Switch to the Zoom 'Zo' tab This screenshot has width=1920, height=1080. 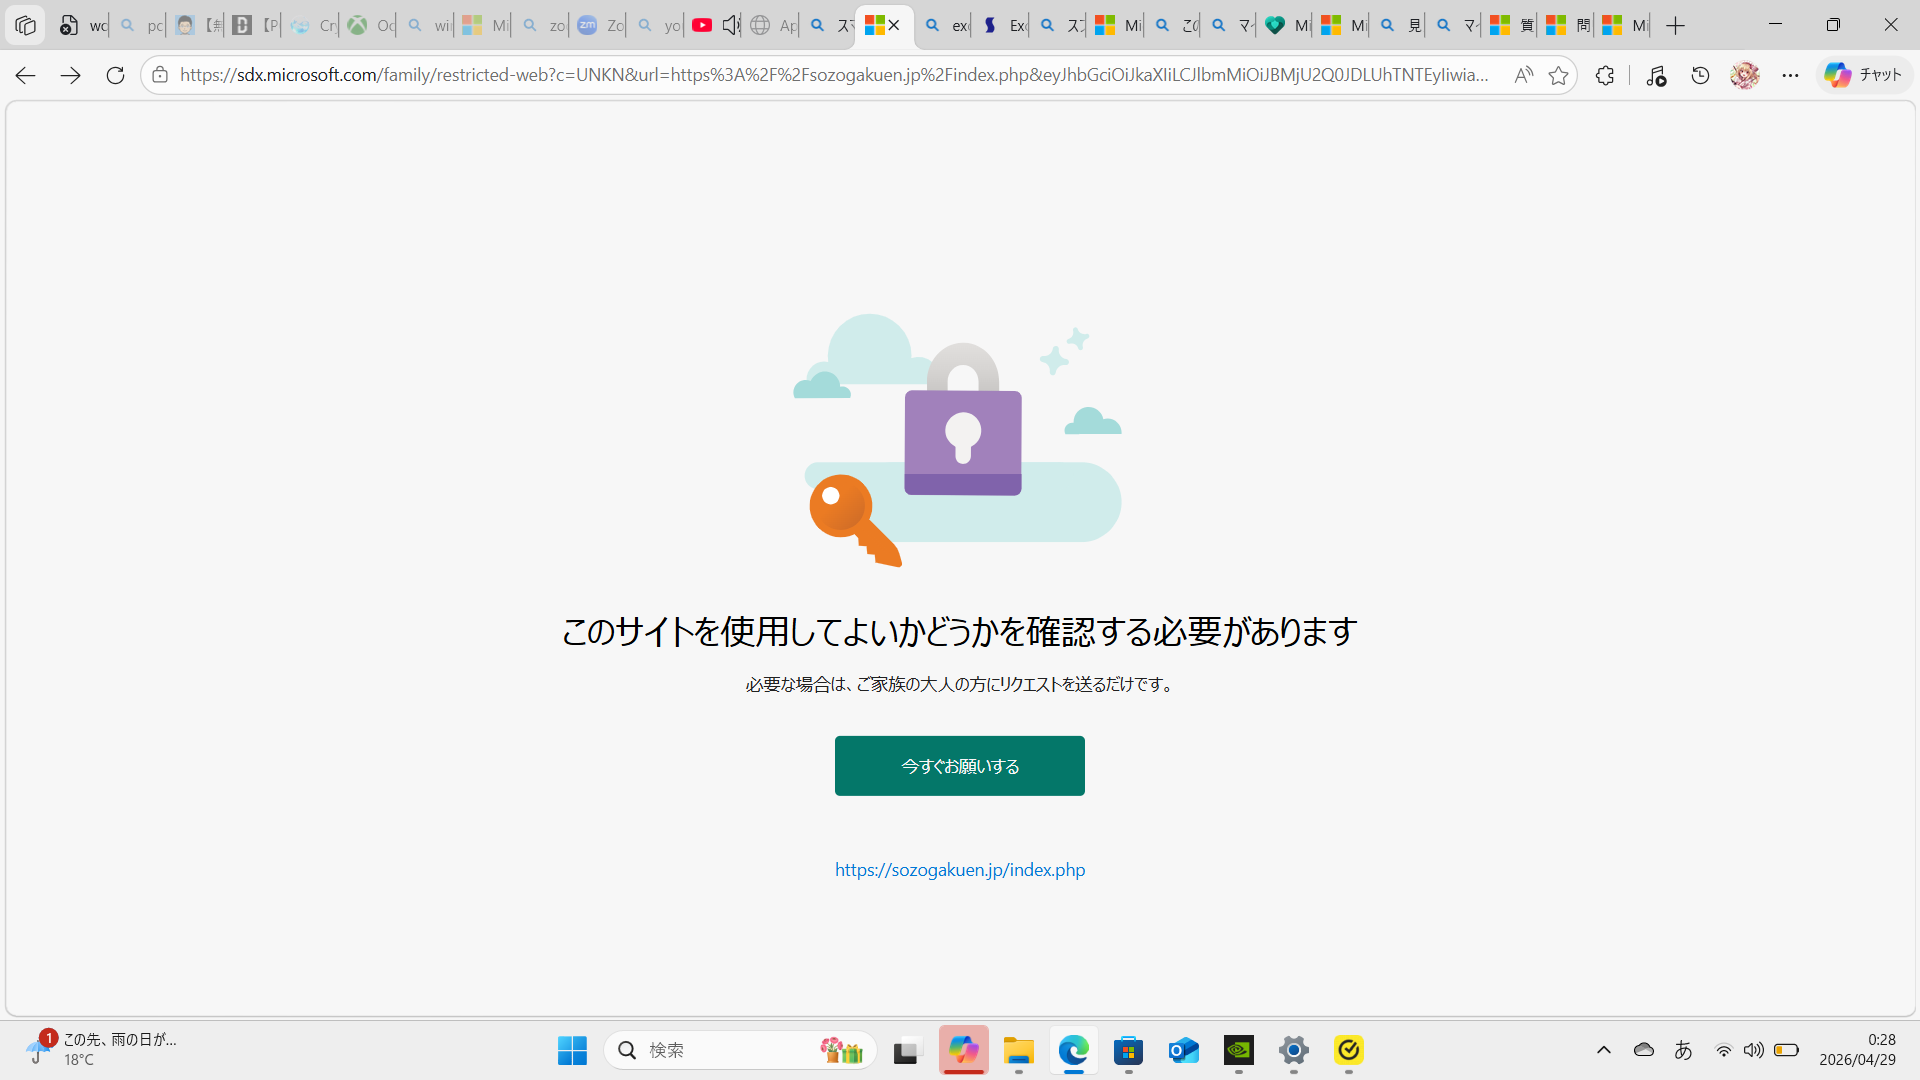[599, 26]
